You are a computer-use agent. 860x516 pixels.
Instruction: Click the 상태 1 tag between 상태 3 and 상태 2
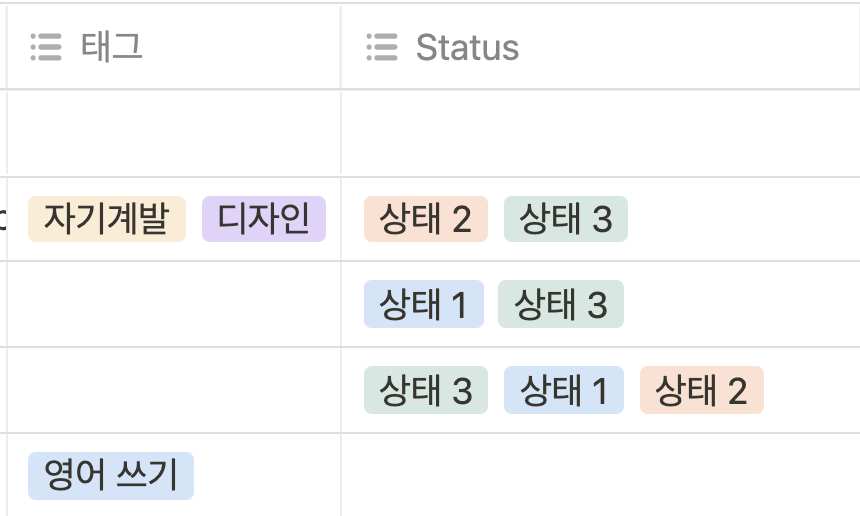pos(564,390)
